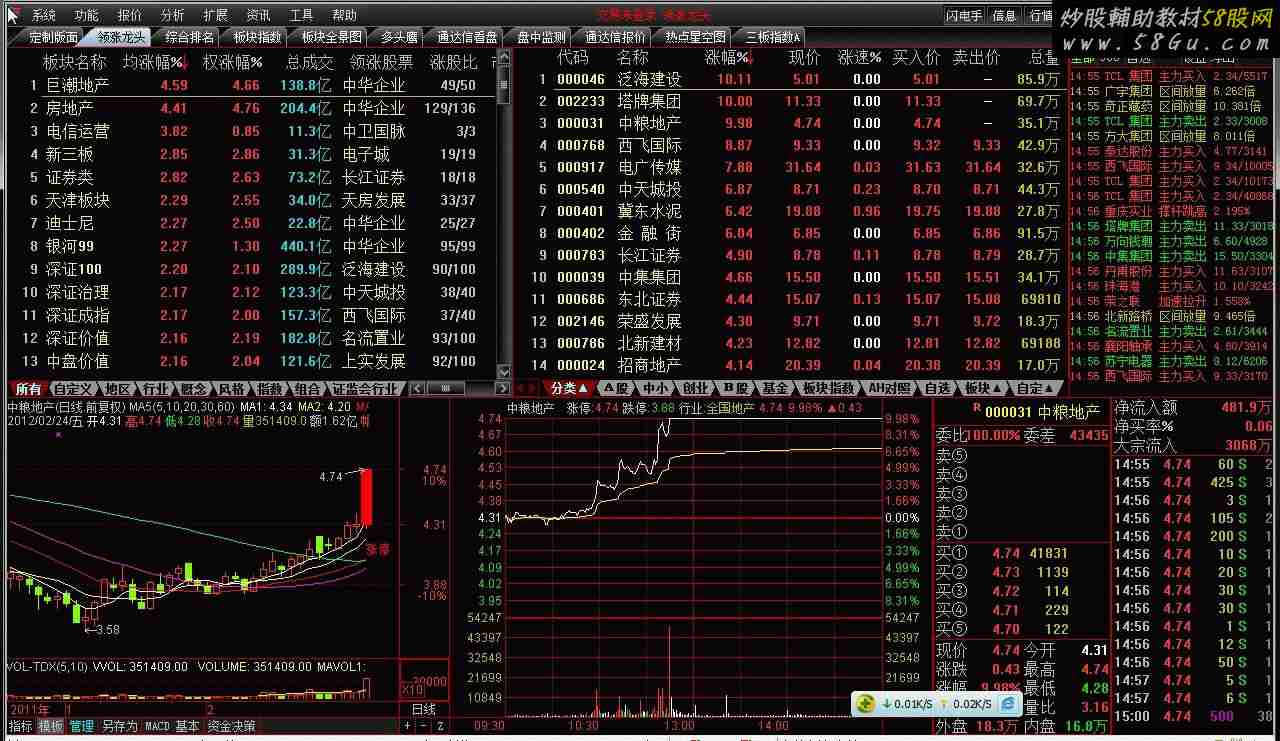Viewport: 1280px width, 741px height.
Task: Click the R marker beside 000031 中粮地产
Action: pyautogui.click(x=976, y=408)
